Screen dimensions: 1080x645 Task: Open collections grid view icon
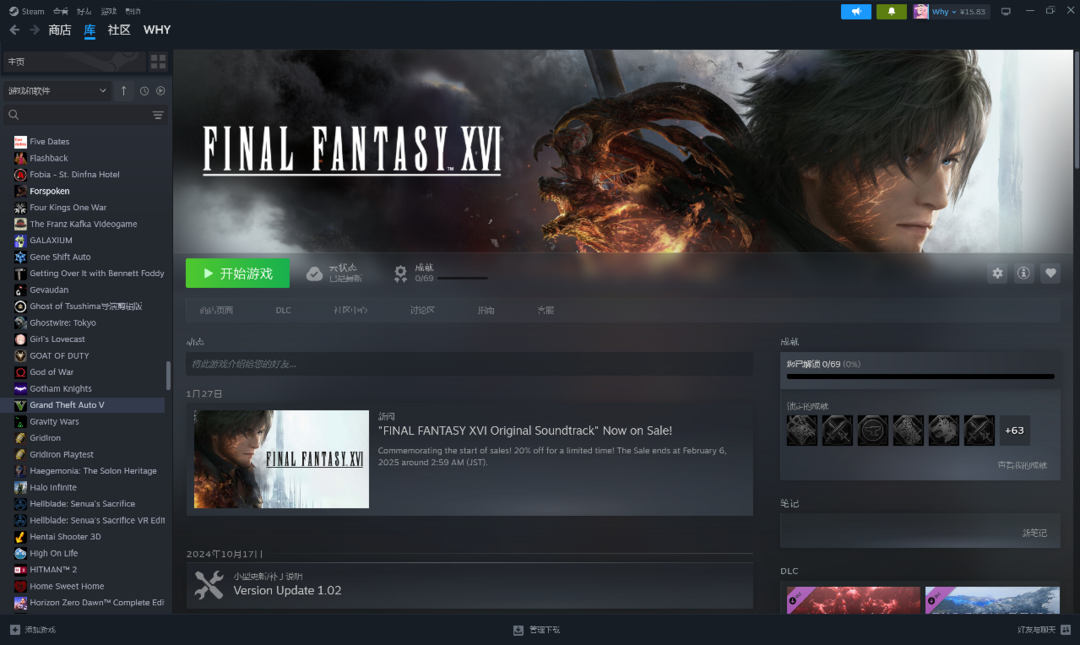tap(158, 62)
